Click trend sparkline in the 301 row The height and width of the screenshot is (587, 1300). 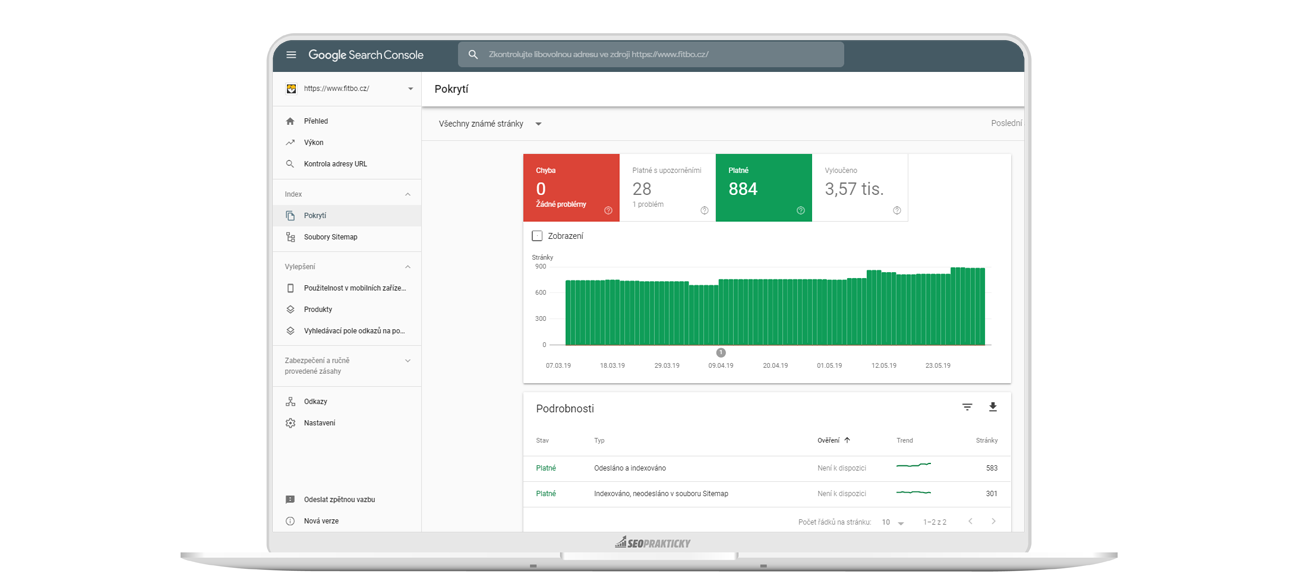[x=913, y=493]
